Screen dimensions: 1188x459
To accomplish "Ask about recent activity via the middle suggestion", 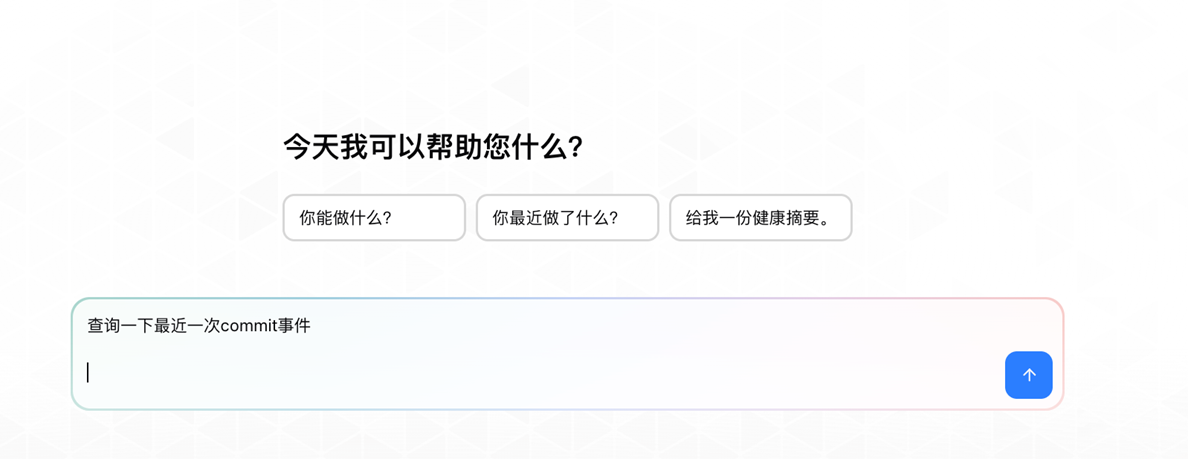I will tap(567, 217).
